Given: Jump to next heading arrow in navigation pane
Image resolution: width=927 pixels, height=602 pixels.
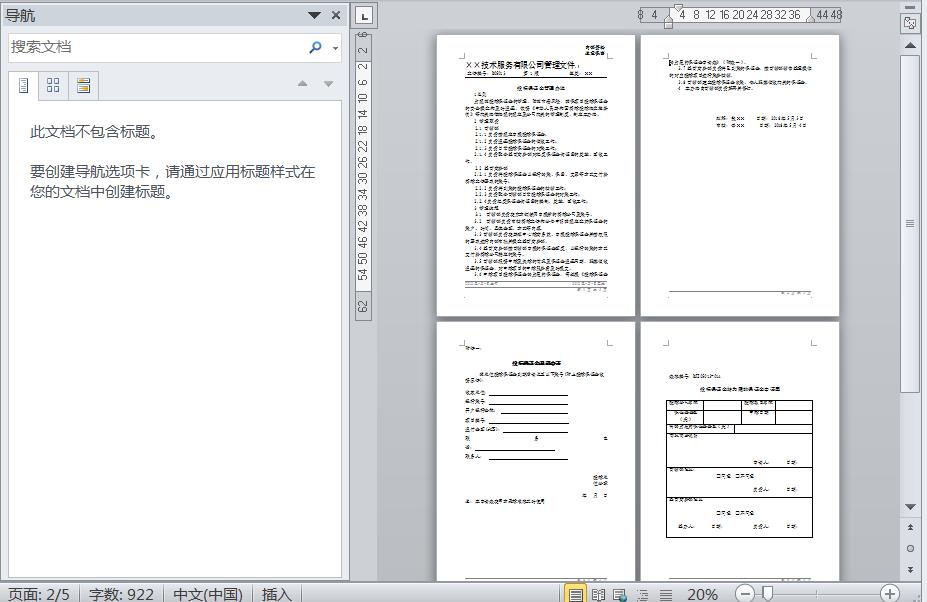Looking at the screenshot, I should point(328,84).
